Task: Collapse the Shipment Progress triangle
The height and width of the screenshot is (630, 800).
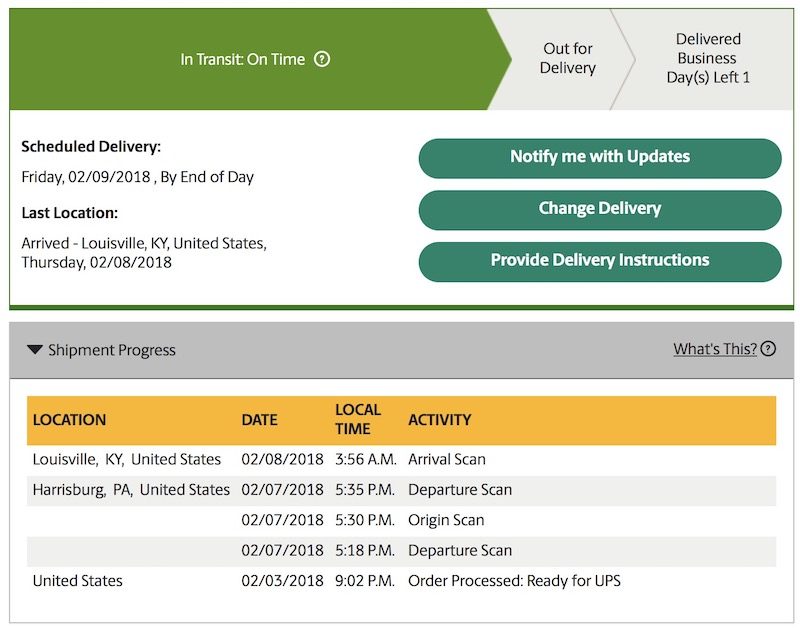Action: pyautogui.click(x=35, y=350)
